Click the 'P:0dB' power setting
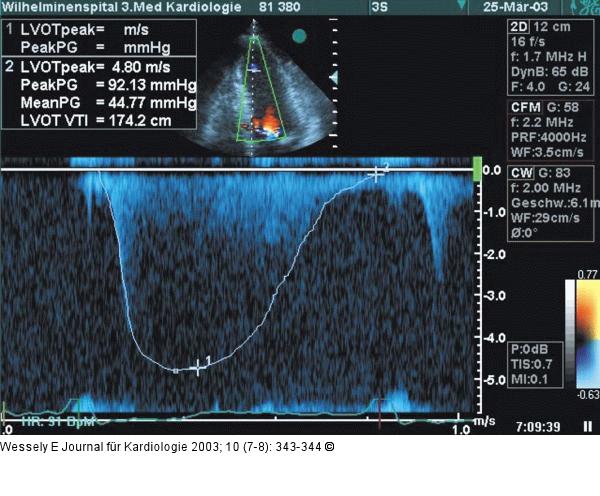Viewport: 600px width, 496px height. coord(530,349)
